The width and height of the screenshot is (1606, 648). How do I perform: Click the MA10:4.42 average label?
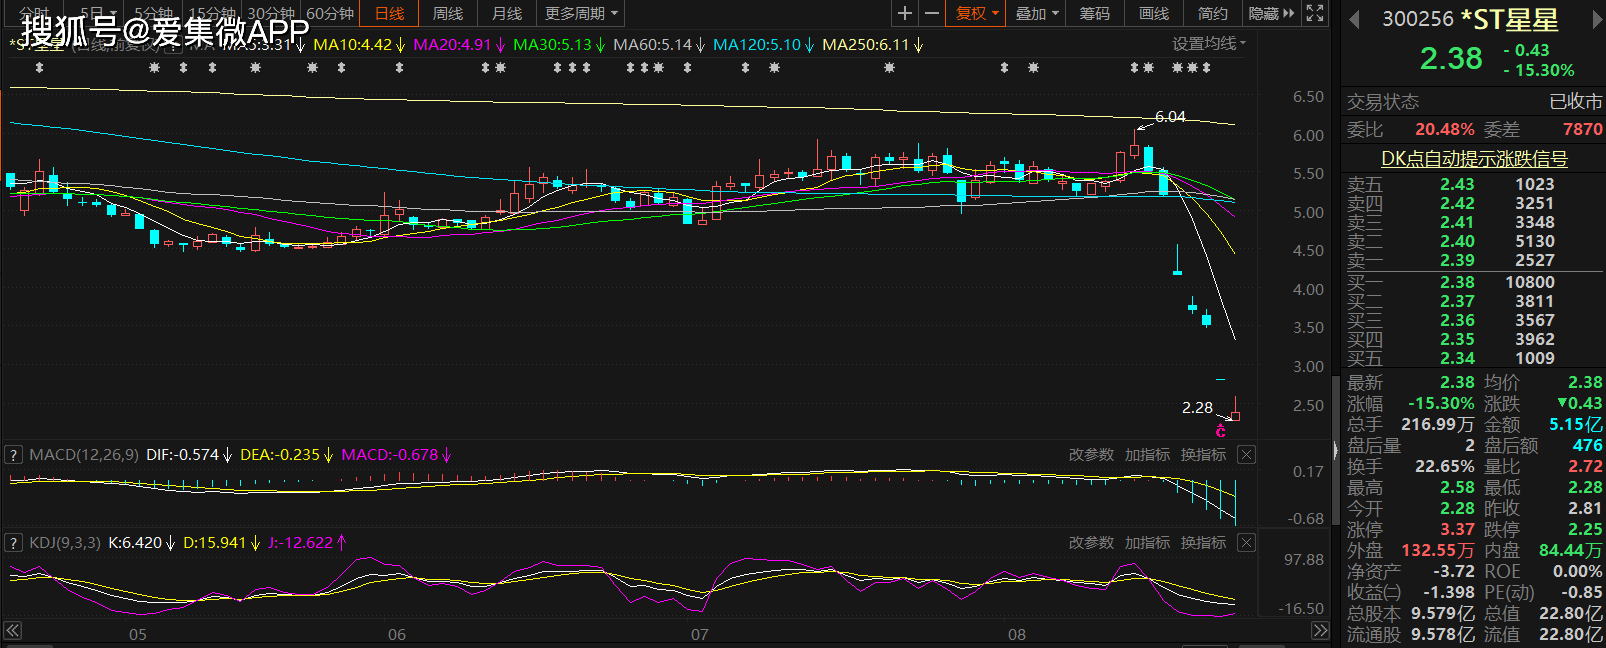[x=359, y=45]
